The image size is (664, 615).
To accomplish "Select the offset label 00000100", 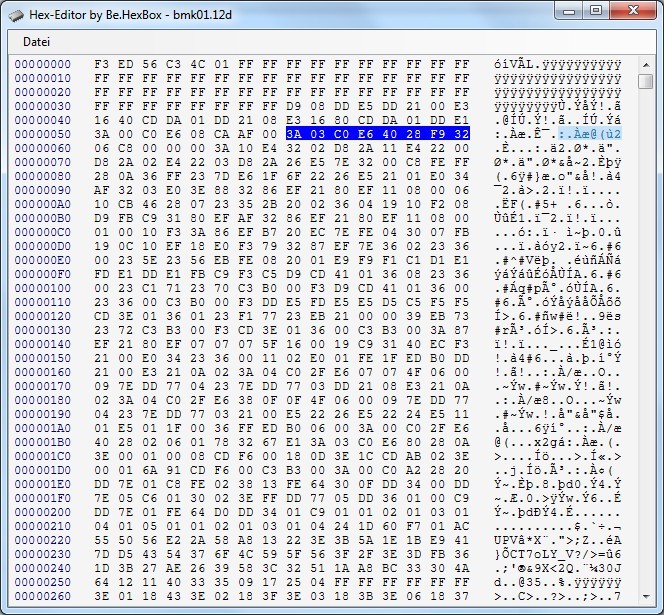I will (x=43, y=288).
